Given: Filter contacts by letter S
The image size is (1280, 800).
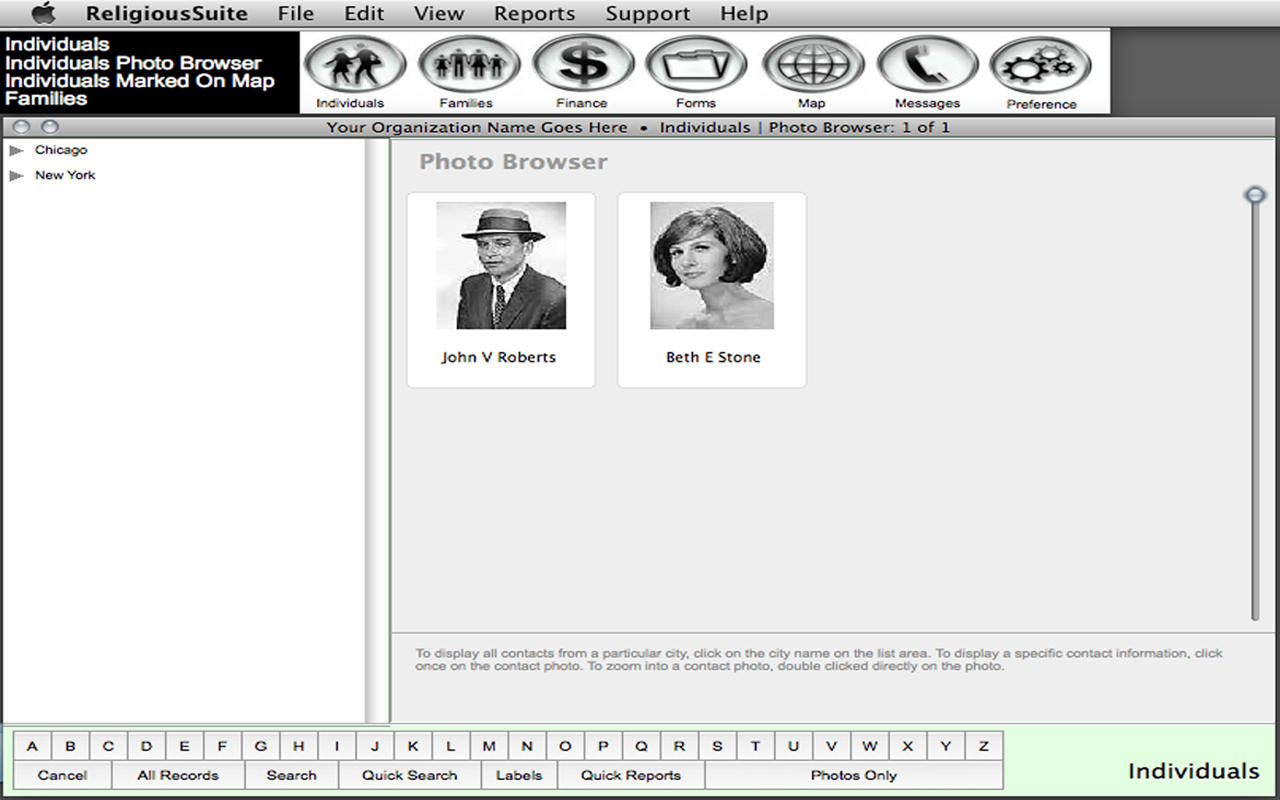Looking at the screenshot, I should [717, 746].
